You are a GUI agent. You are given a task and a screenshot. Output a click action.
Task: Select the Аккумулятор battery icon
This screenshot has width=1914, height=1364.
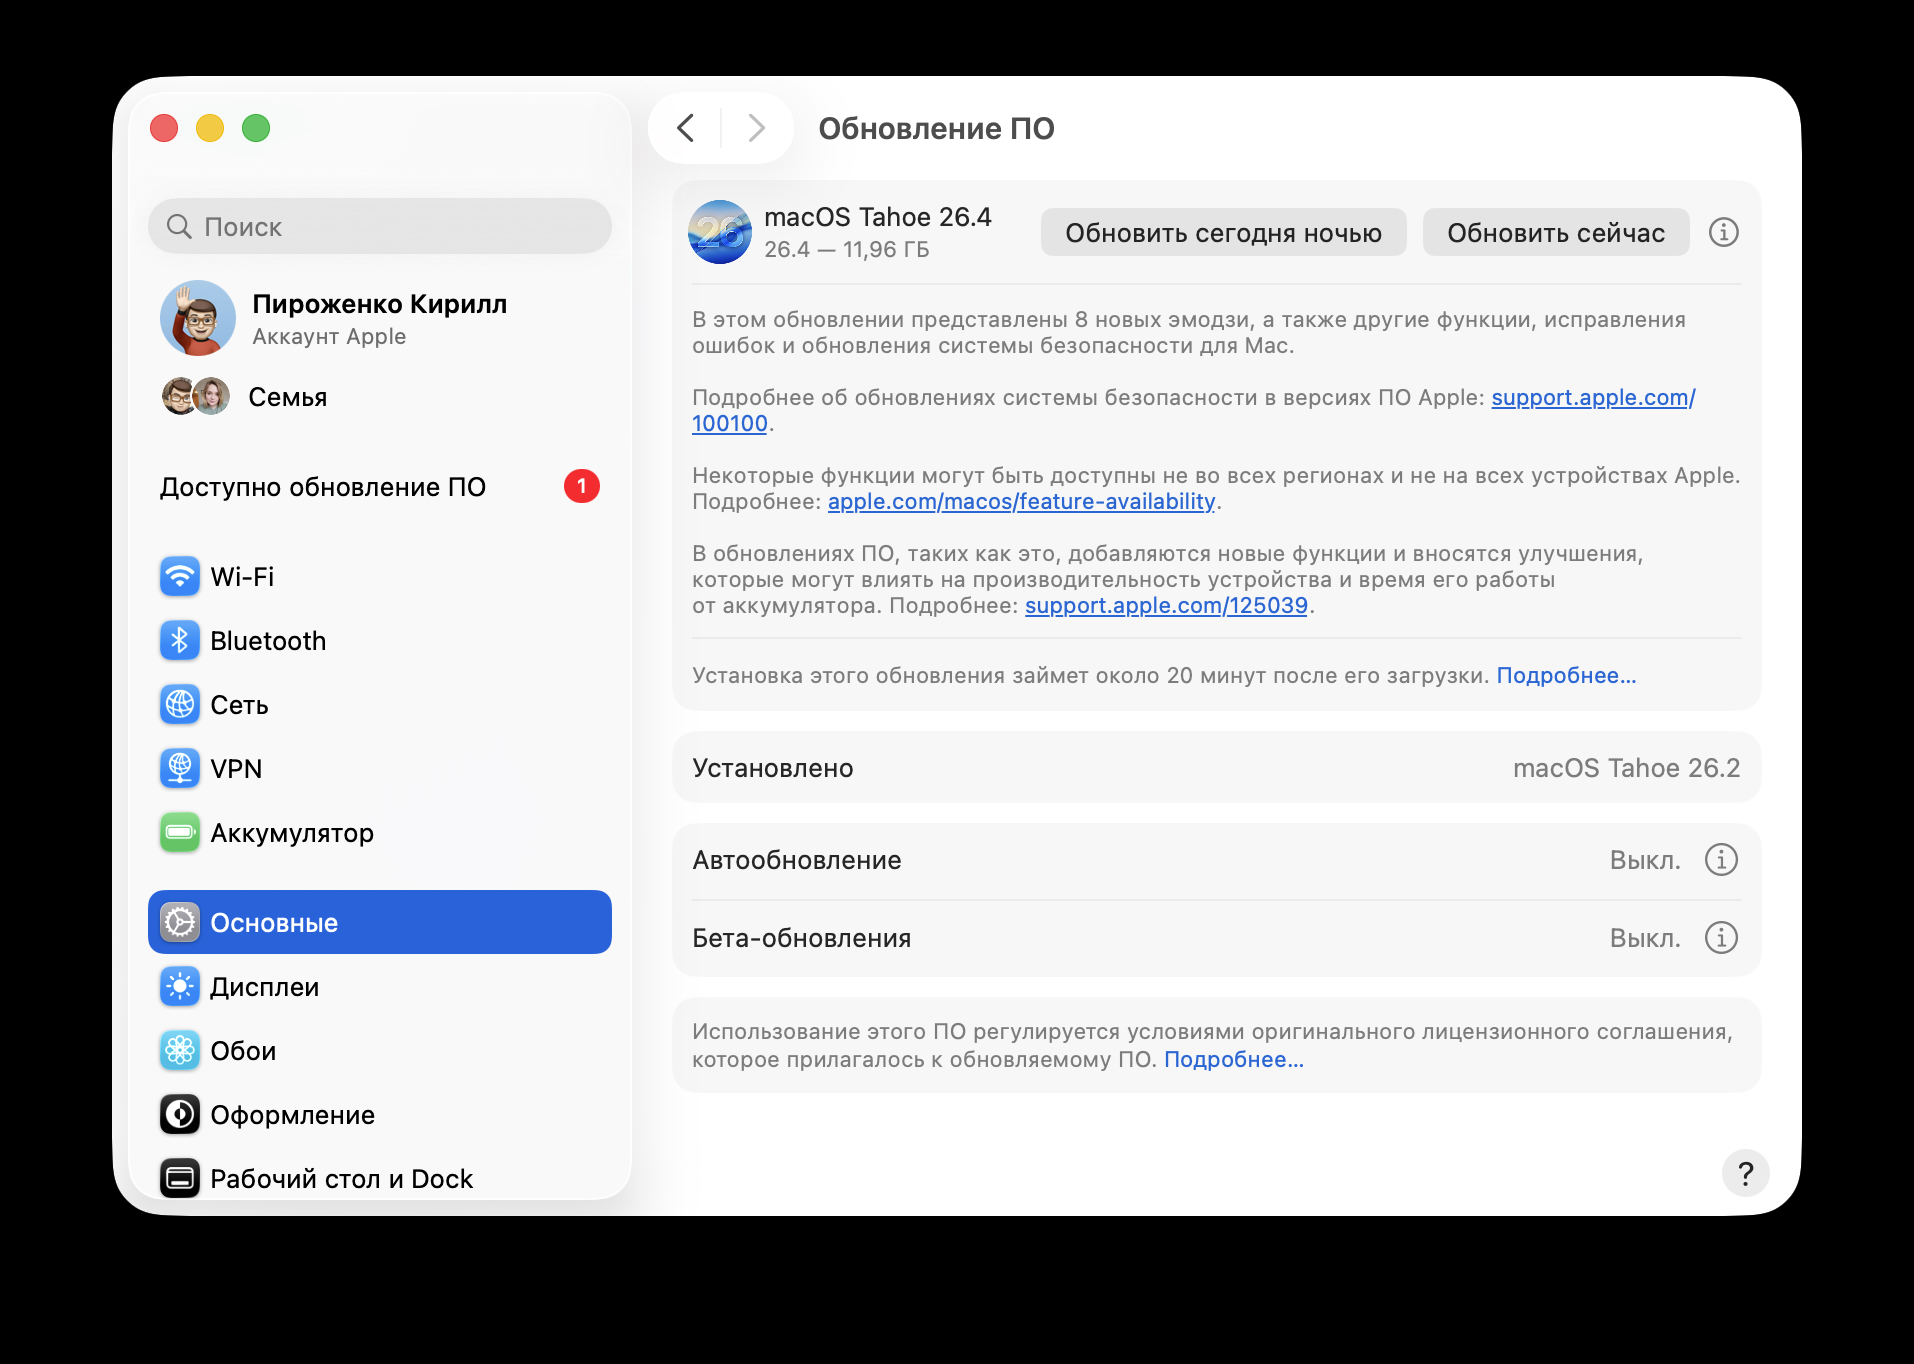(179, 832)
